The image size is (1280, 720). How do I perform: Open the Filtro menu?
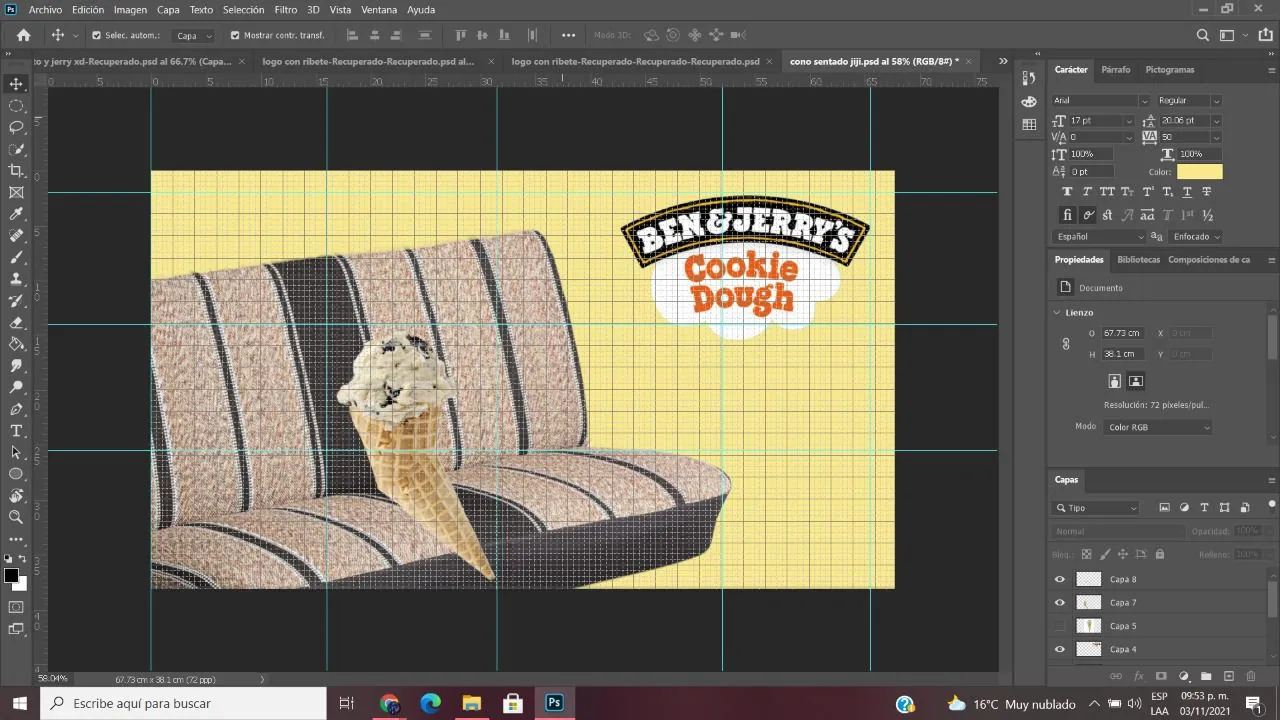(x=285, y=9)
